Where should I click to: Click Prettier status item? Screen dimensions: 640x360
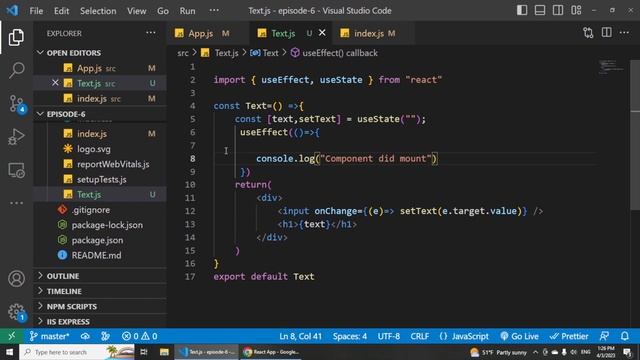[x=569, y=336]
